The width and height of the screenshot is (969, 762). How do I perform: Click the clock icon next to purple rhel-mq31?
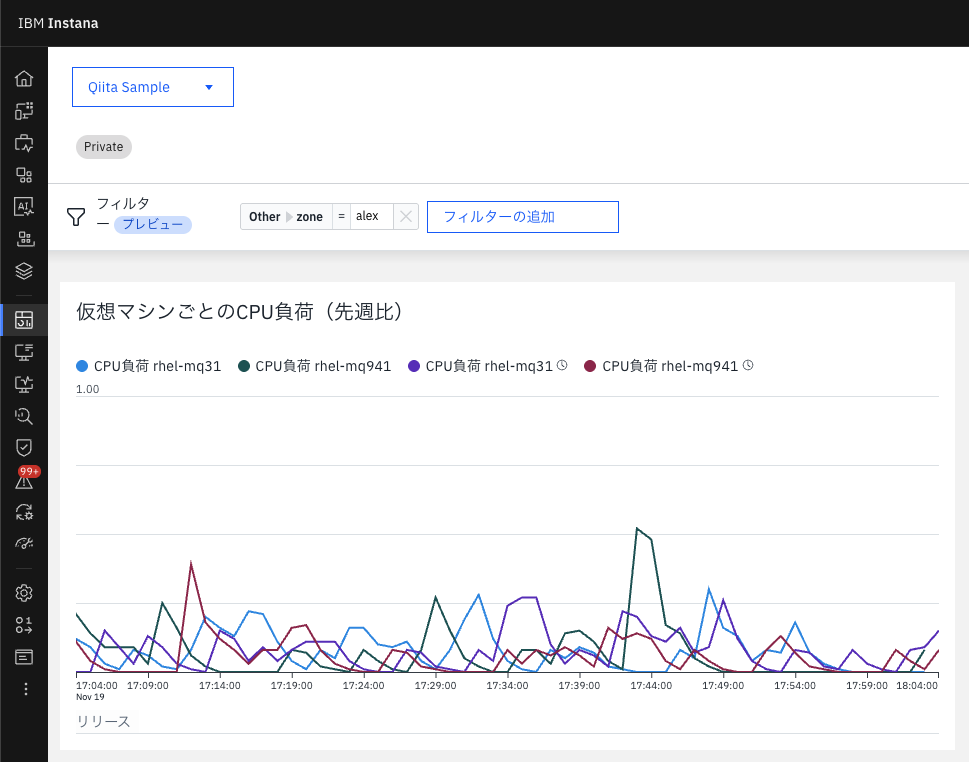562,365
